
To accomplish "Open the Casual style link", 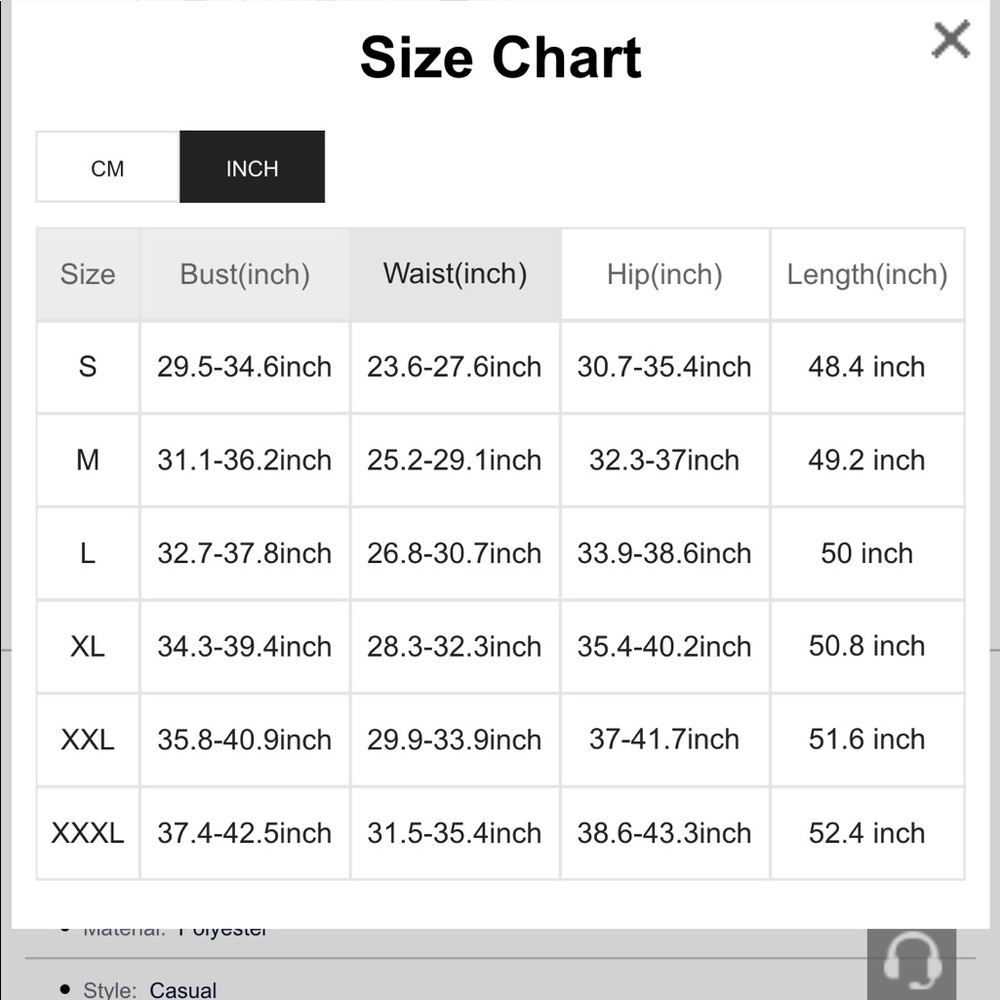I will click(183, 990).
